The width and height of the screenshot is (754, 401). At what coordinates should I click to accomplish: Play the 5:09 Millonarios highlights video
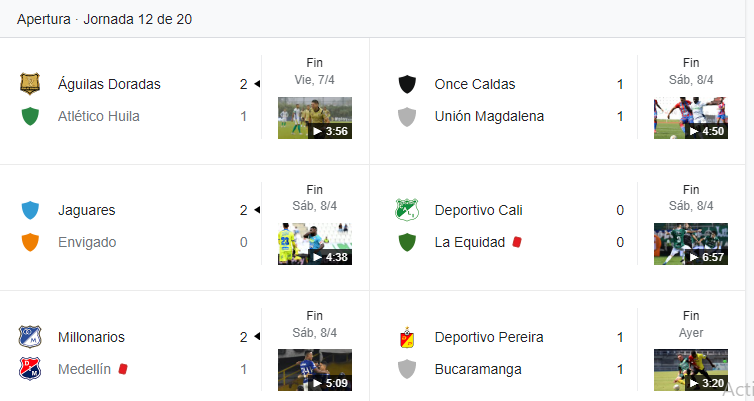pyautogui.click(x=314, y=370)
